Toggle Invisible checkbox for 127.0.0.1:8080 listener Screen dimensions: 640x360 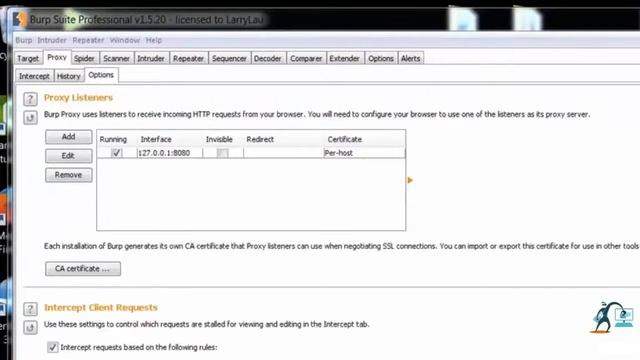tap(222, 153)
